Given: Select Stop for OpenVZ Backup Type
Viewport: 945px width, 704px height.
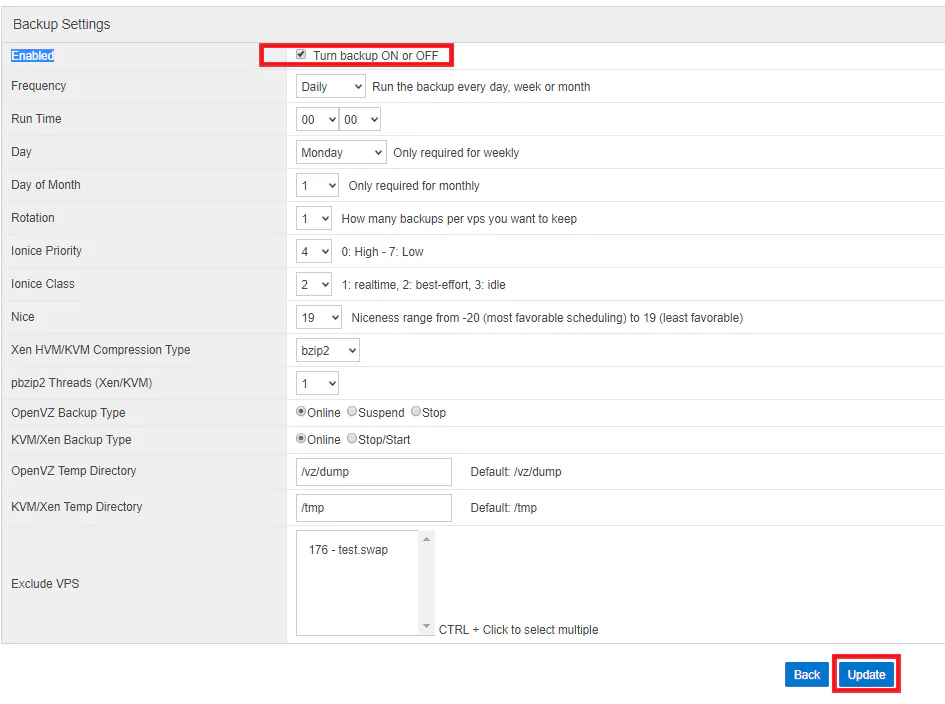Looking at the screenshot, I should tap(416, 412).
